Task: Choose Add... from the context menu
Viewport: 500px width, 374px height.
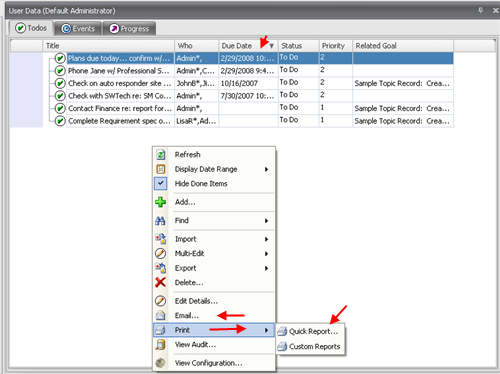Action: [214, 202]
